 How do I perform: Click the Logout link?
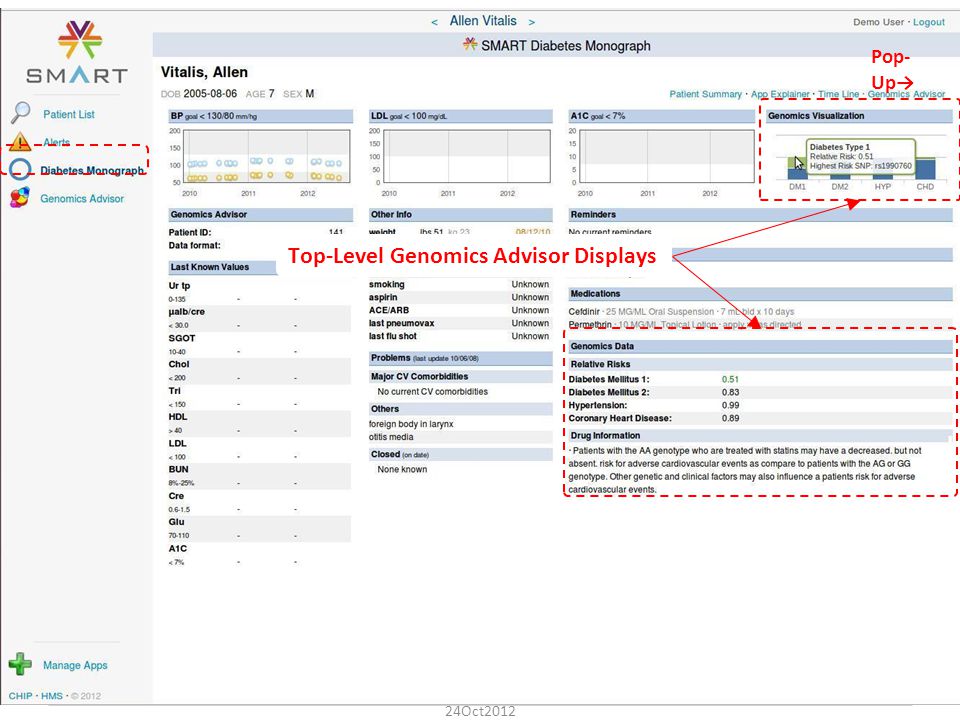(x=929, y=22)
